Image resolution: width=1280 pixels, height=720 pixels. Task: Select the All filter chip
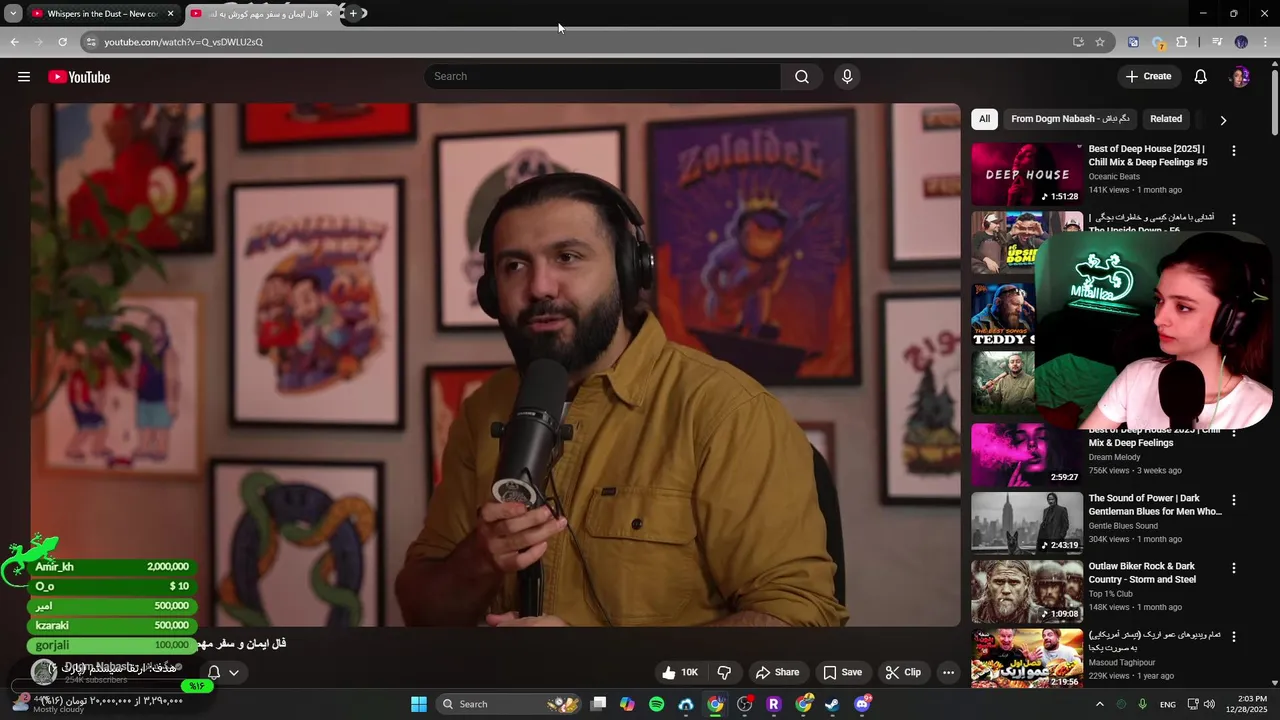tap(984, 119)
